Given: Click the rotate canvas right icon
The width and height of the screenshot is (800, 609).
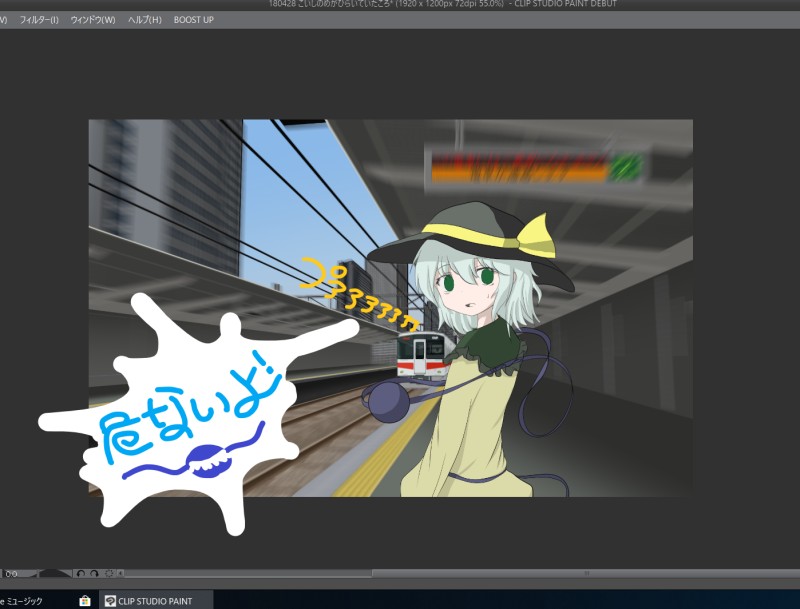Looking at the screenshot, I should [x=94, y=573].
